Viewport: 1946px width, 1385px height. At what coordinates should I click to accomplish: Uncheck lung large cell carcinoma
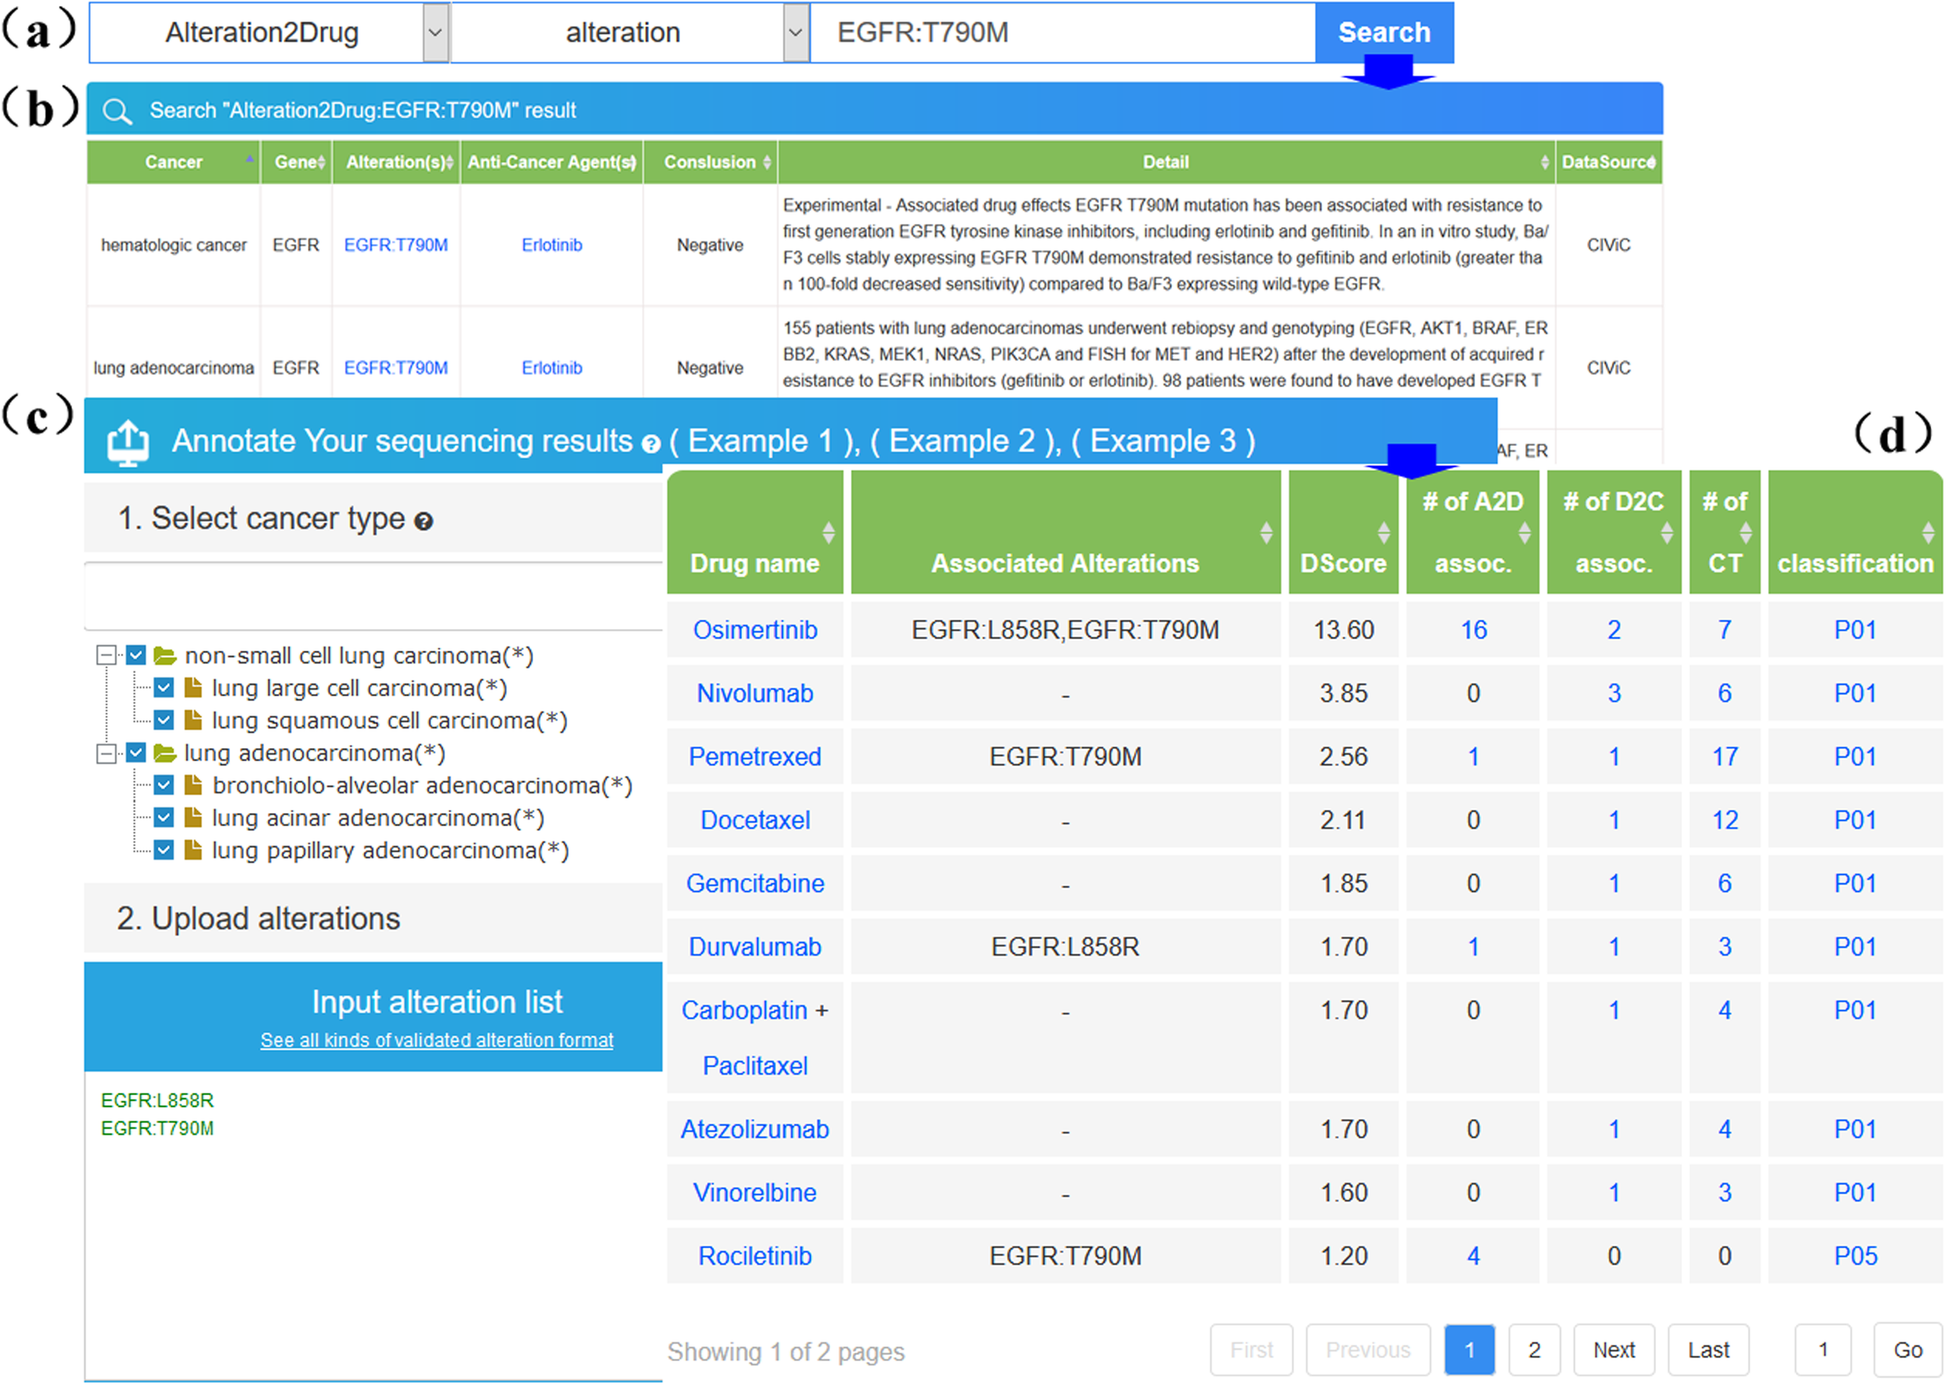click(x=164, y=688)
